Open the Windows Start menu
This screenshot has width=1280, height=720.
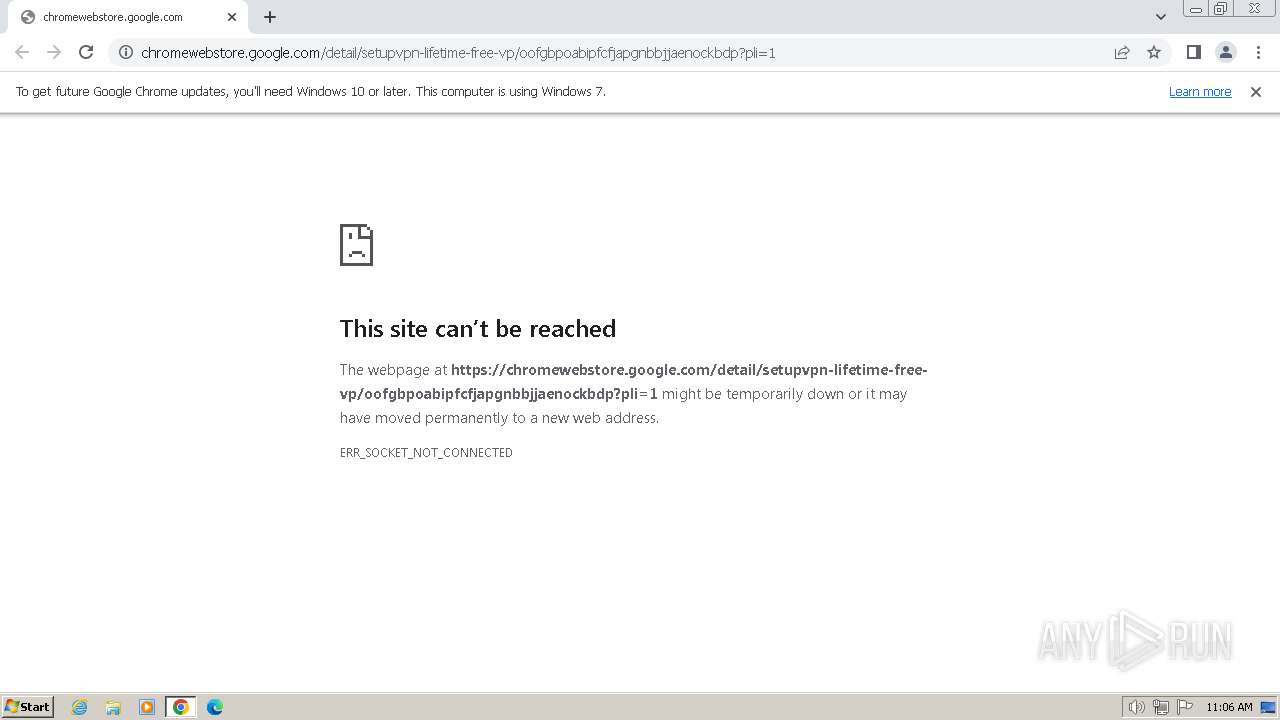[x=28, y=706]
